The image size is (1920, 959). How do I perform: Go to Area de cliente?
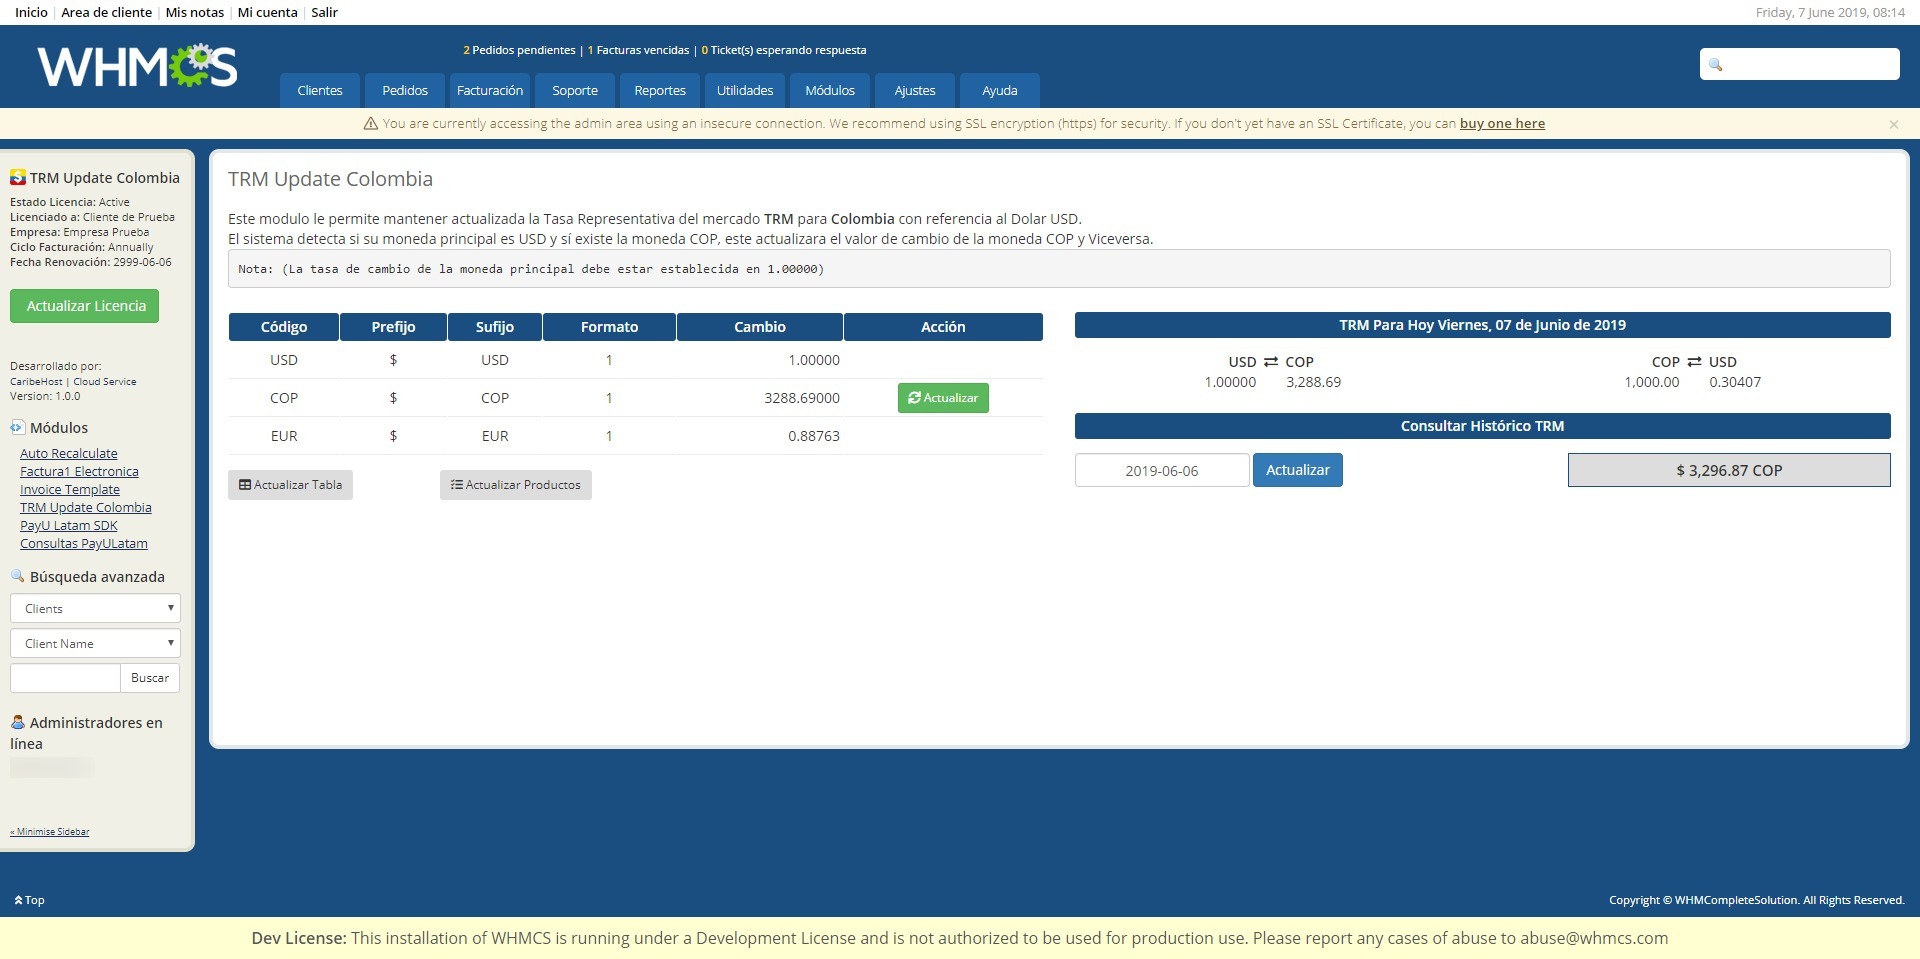coord(106,12)
